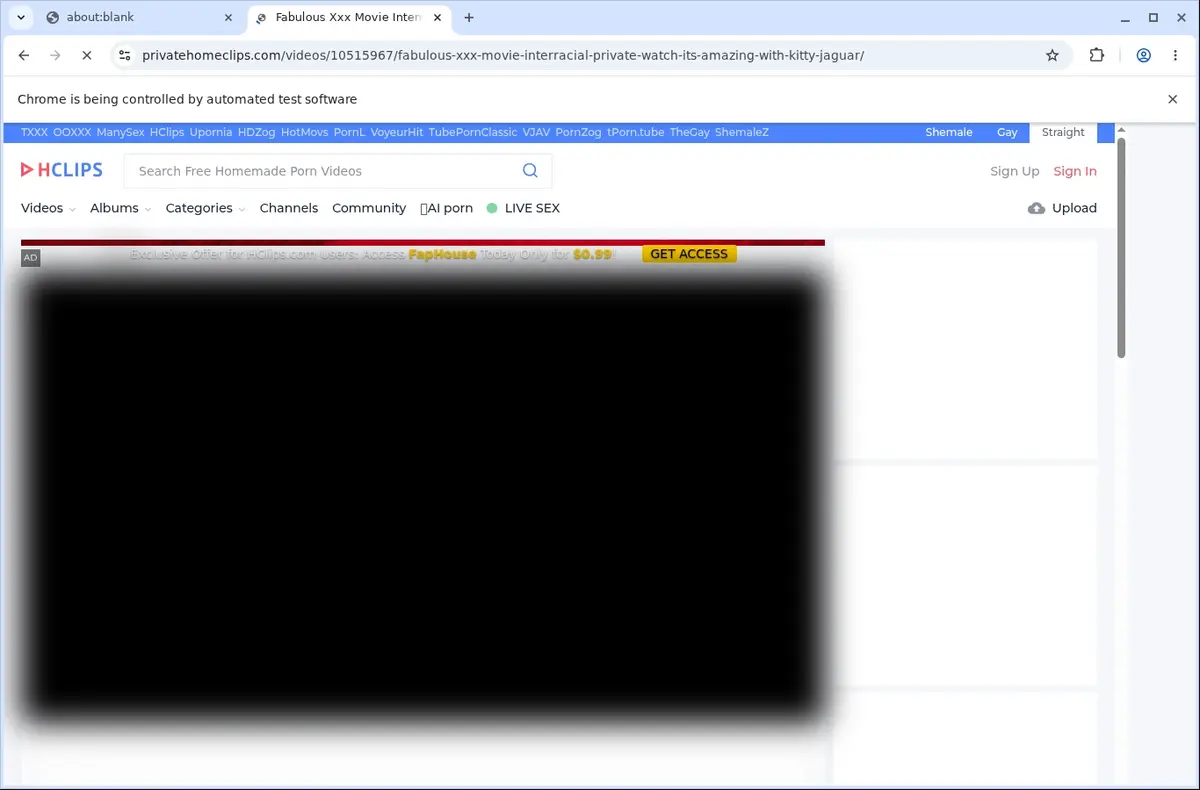Click the green LIVE status dot

point(492,208)
